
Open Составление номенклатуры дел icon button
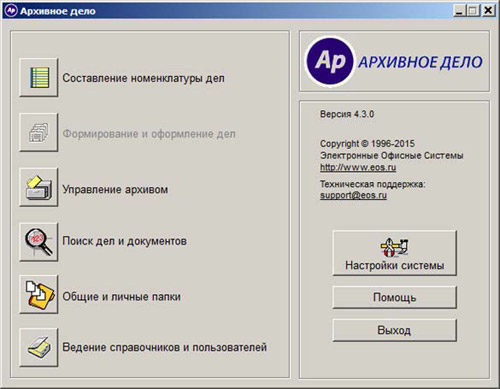pyautogui.click(x=39, y=78)
